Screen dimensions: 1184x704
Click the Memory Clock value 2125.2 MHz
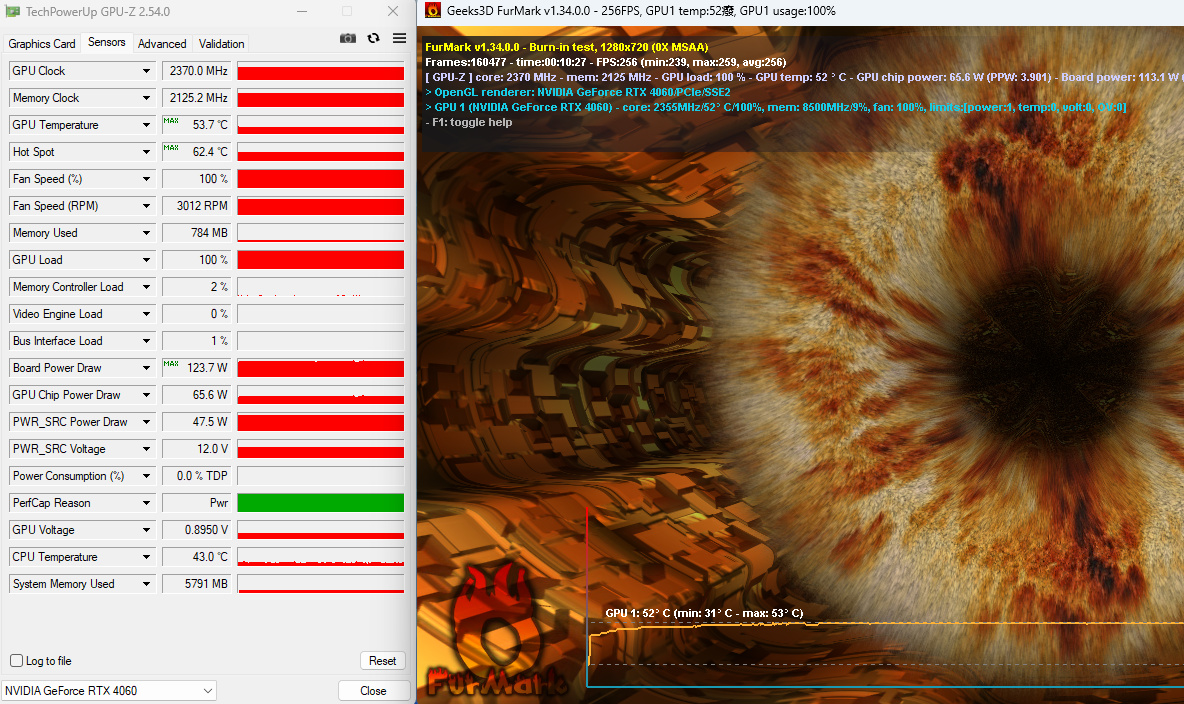pyautogui.click(x=196, y=98)
